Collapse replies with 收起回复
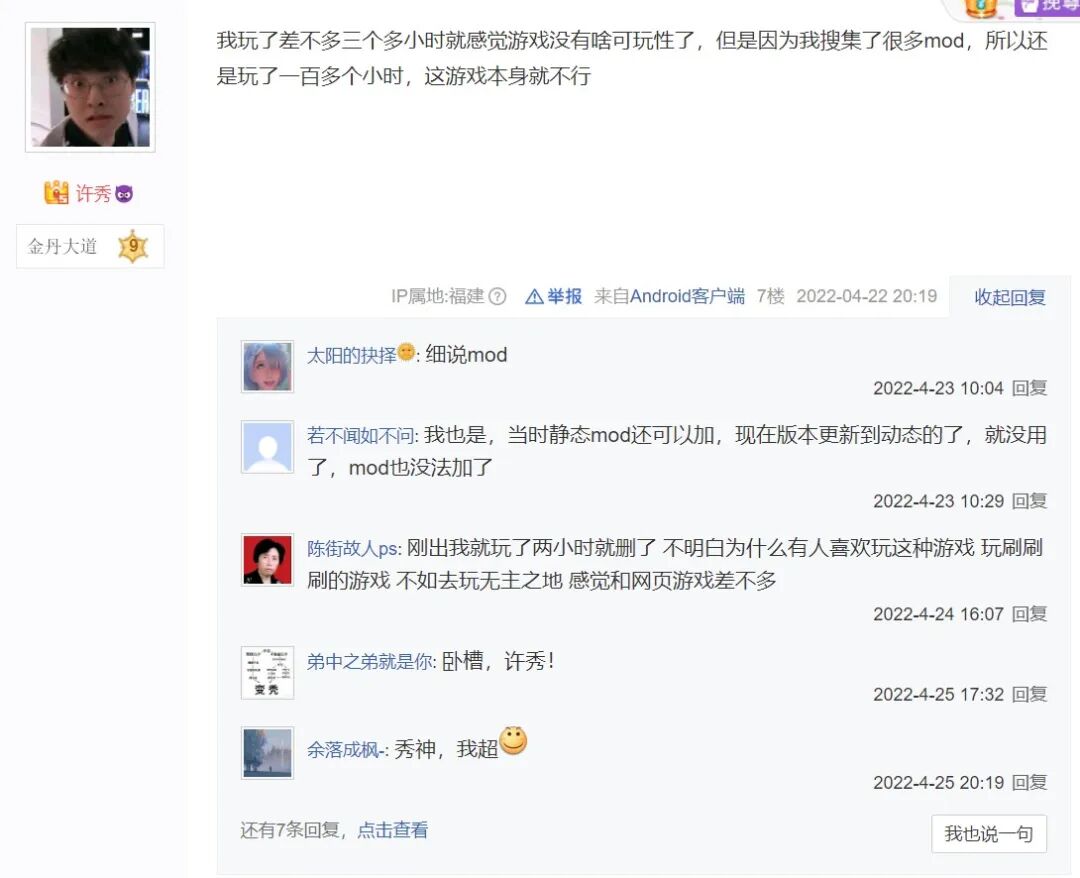The height and width of the screenshot is (878, 1080). point(1010,297)
